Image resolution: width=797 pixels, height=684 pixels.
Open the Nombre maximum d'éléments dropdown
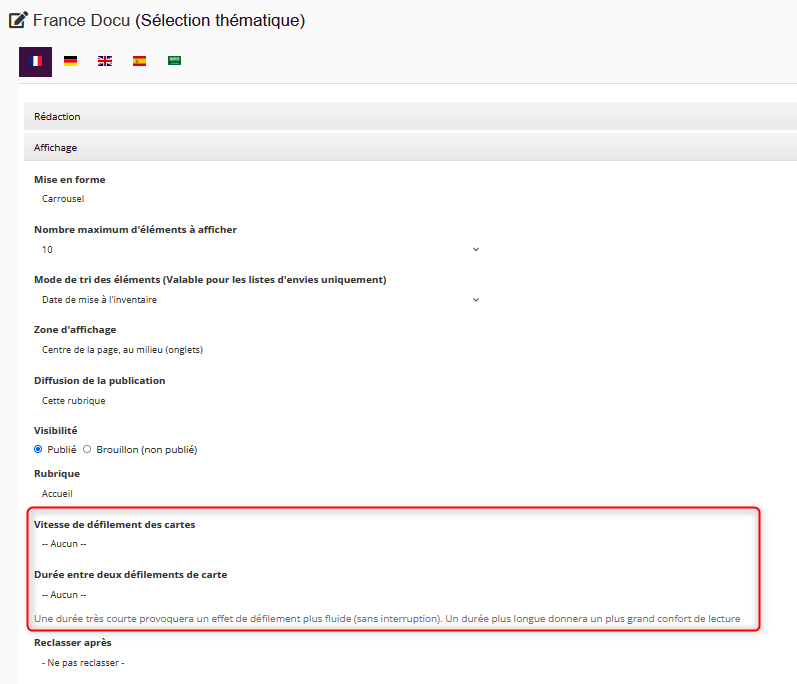(x=260, y=249)
